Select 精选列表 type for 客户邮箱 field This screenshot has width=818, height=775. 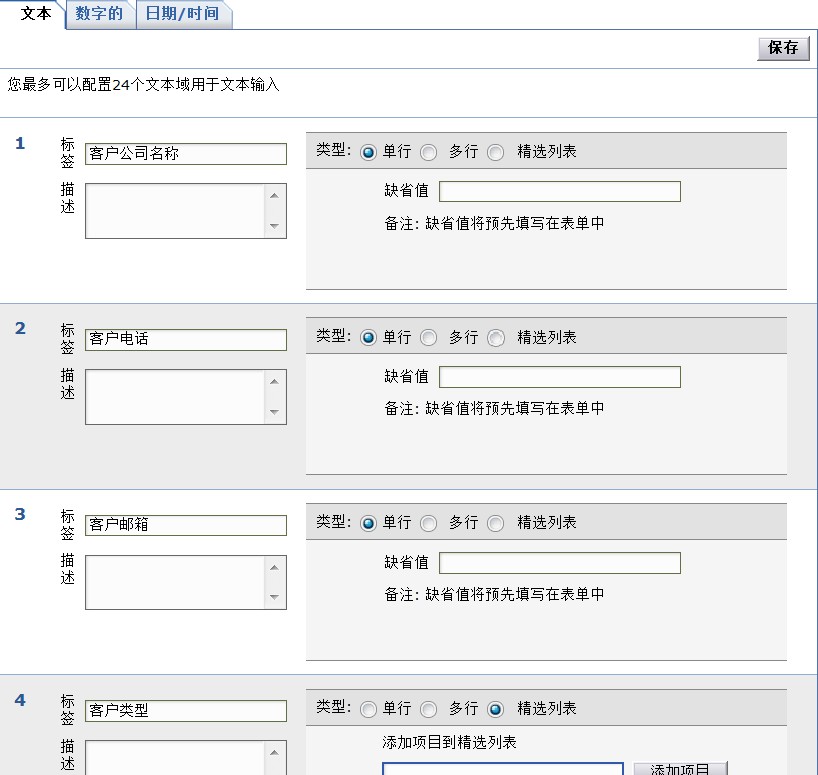495,522
